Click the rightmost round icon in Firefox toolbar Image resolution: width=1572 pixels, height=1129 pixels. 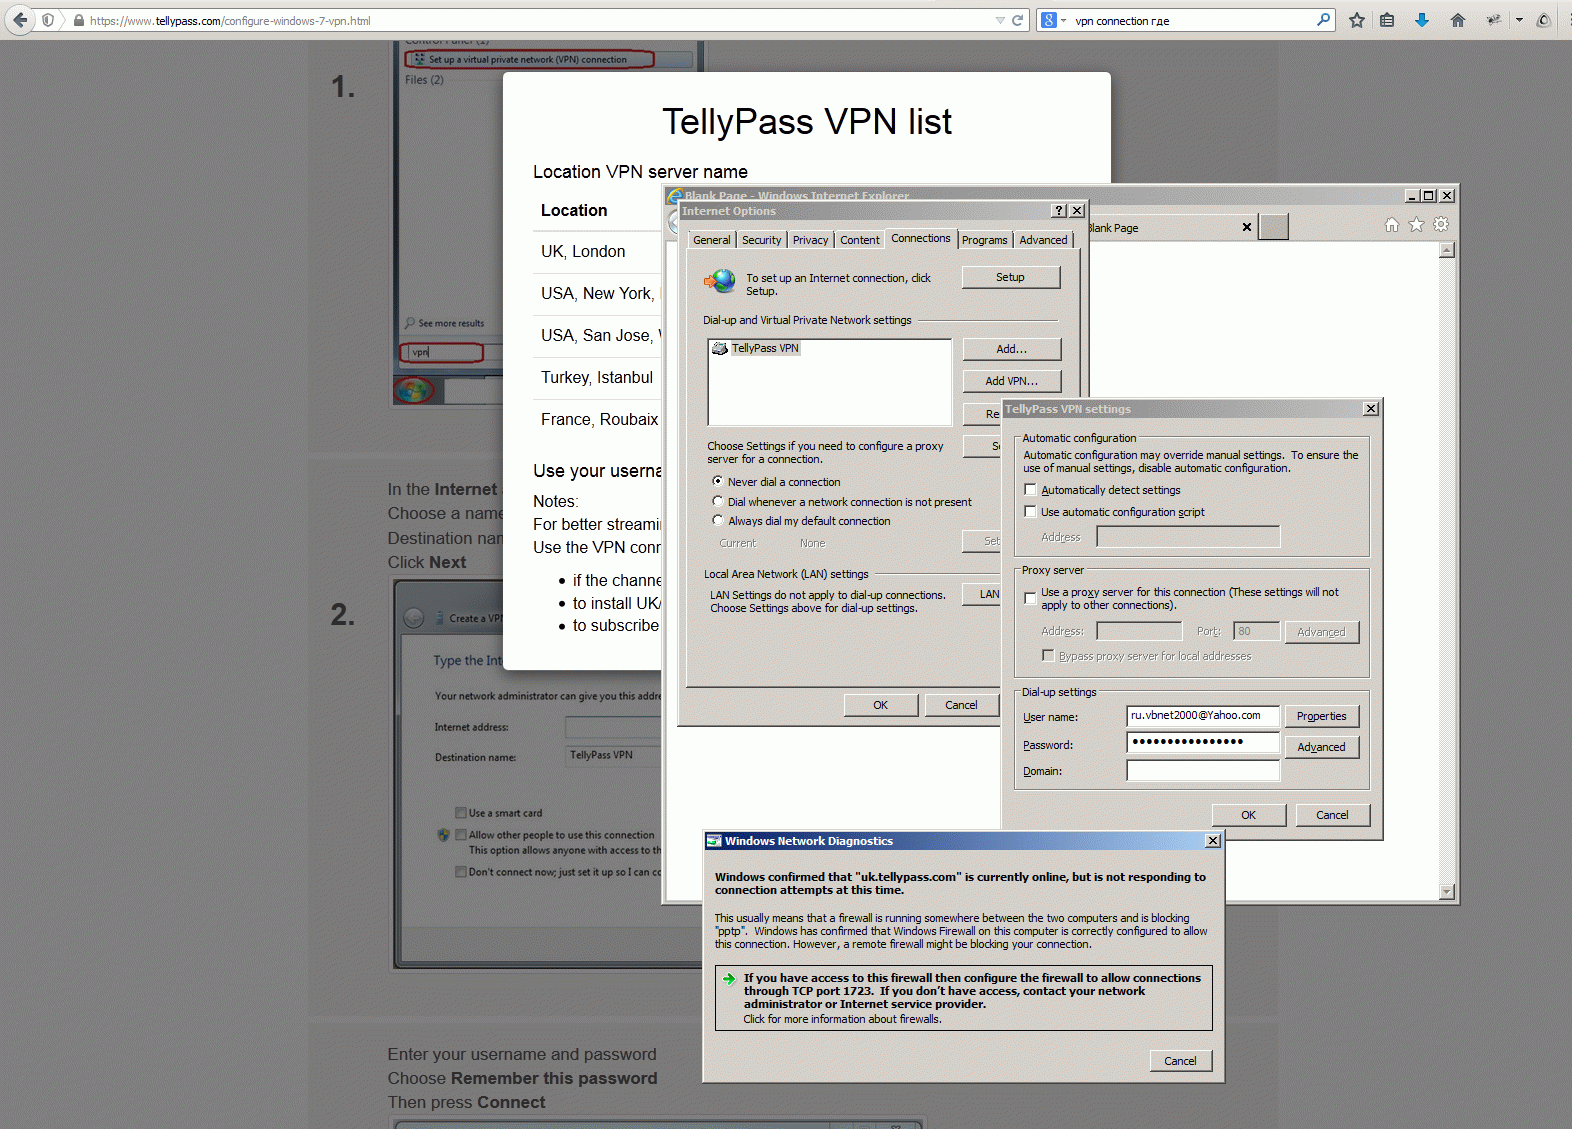tap(1544, 20)
